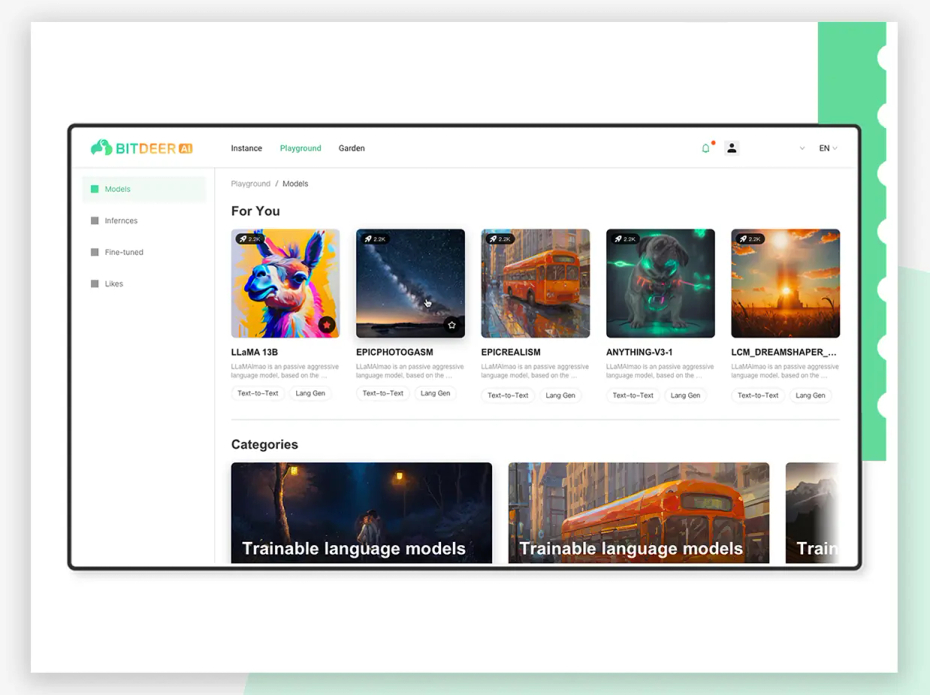Click the Likes sidebar square icon

click(94, 283)
